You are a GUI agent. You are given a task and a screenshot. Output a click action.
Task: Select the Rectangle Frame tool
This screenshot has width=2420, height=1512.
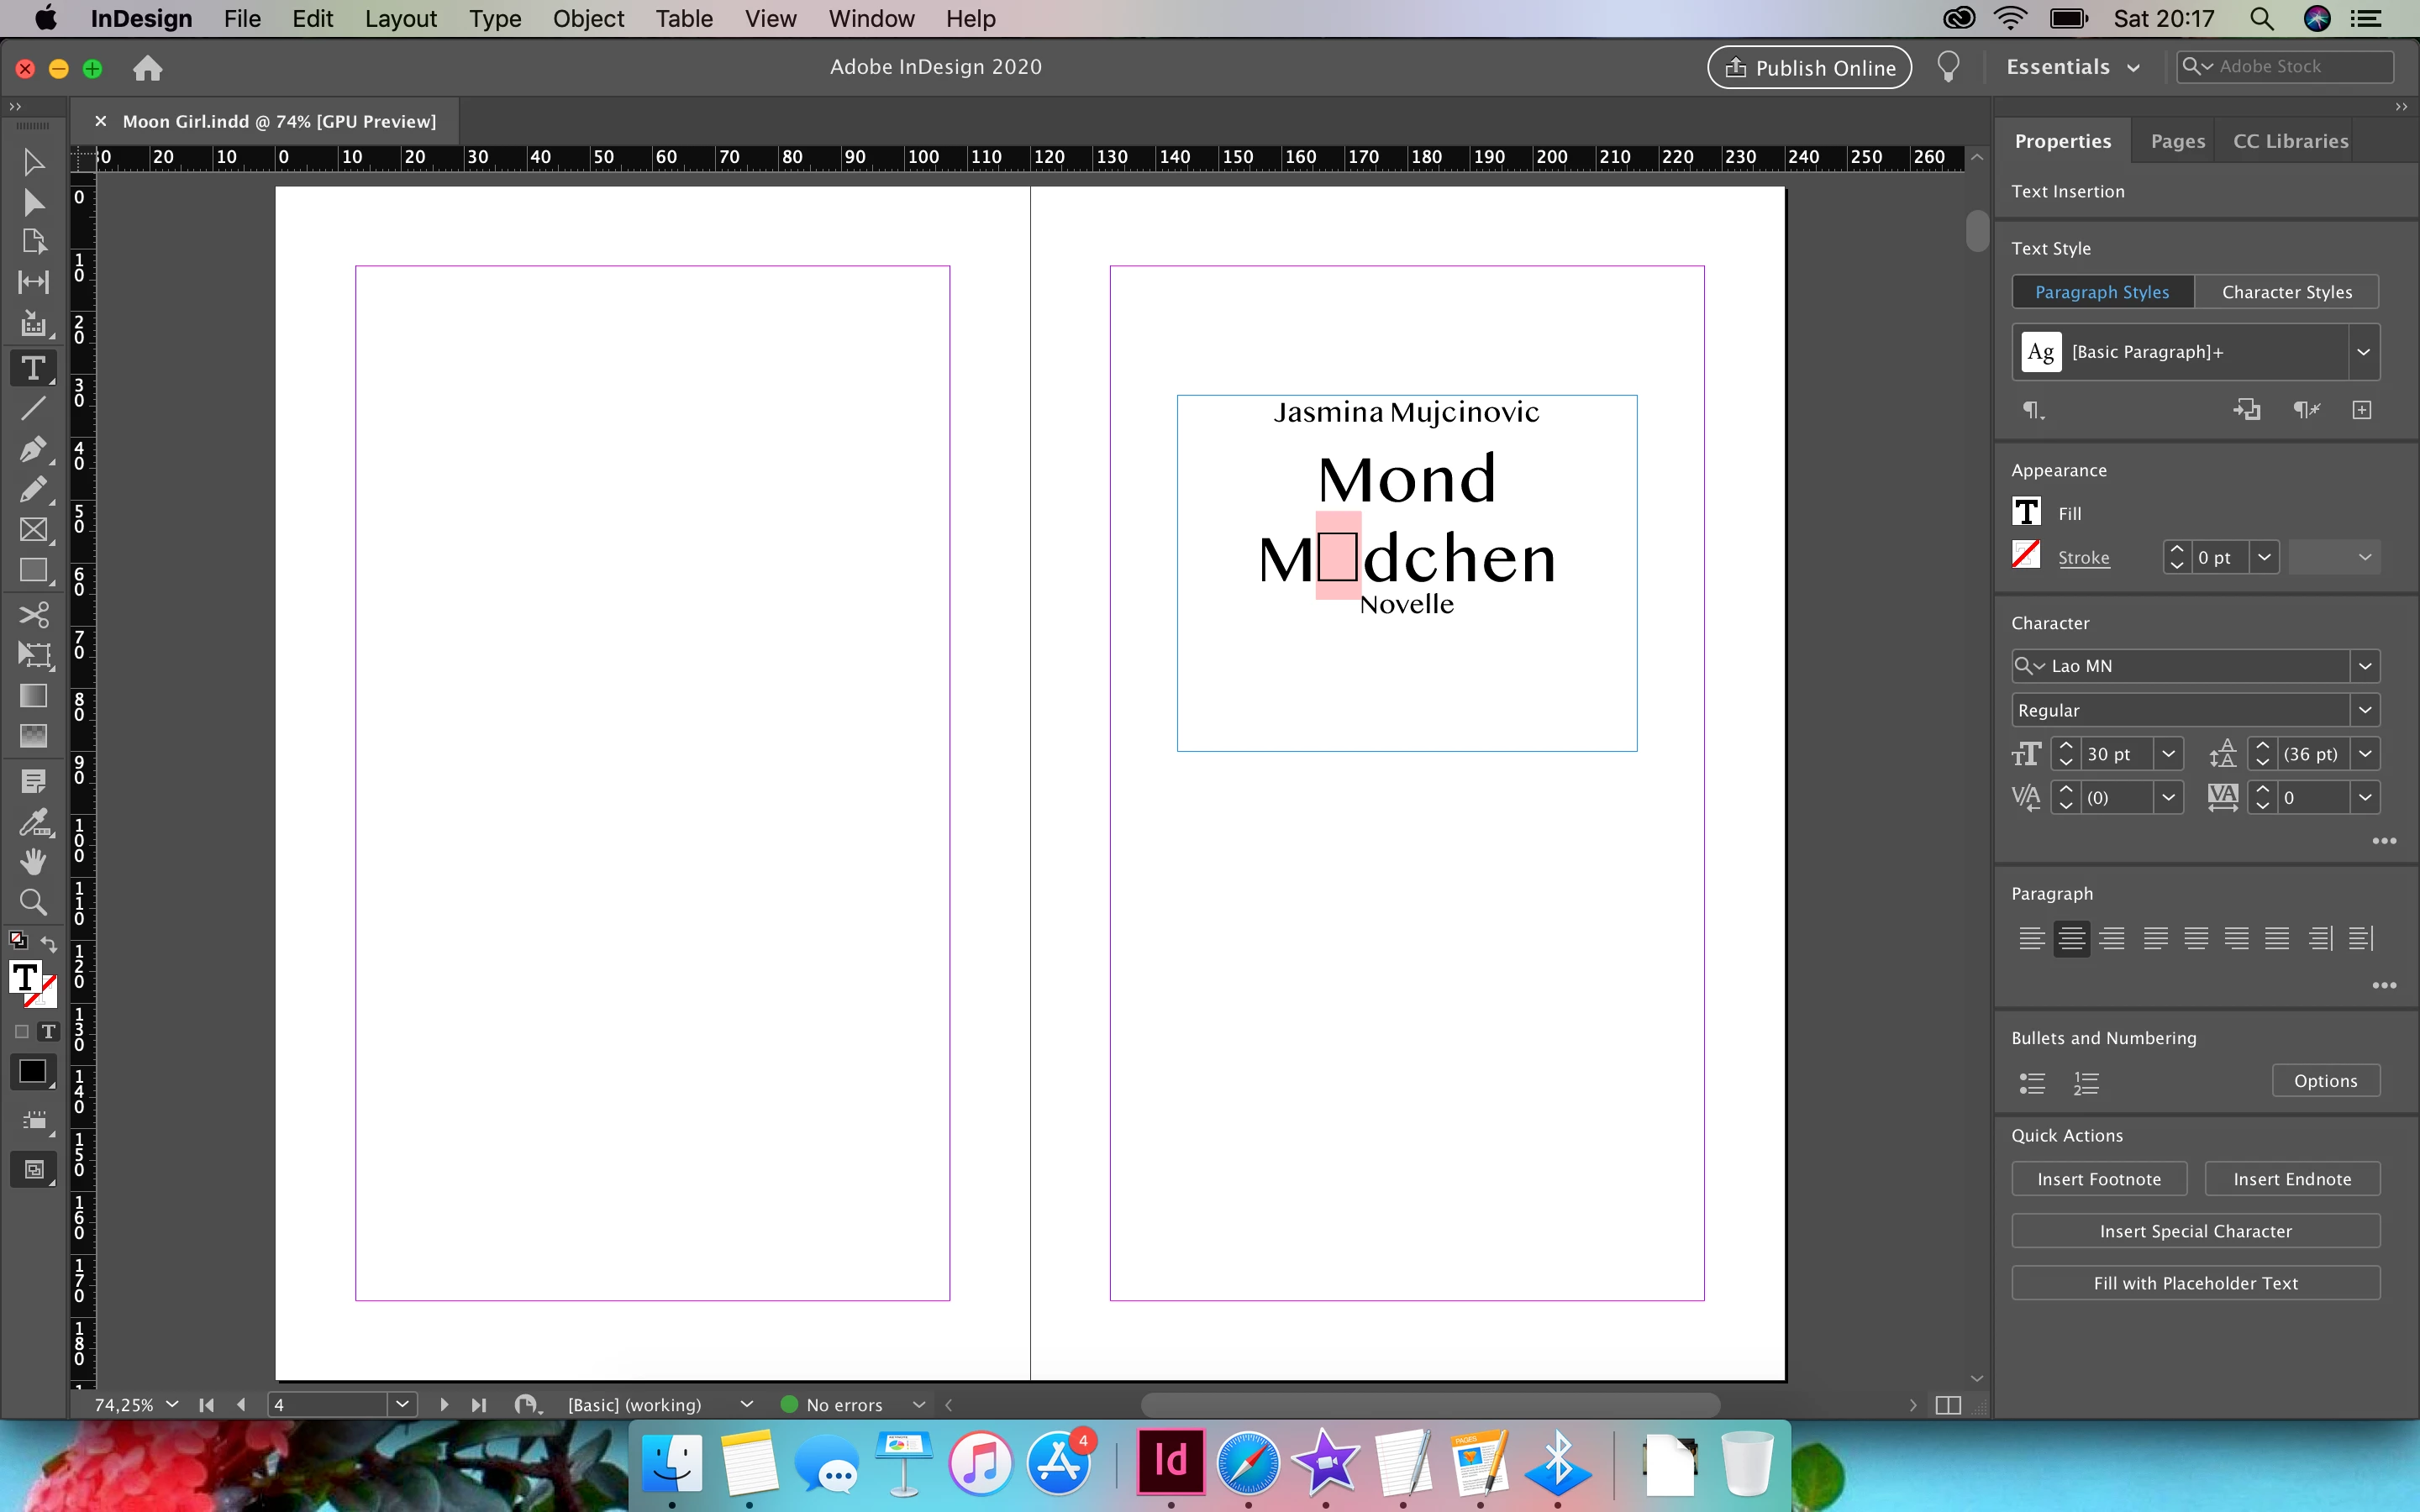pos(32,530)
